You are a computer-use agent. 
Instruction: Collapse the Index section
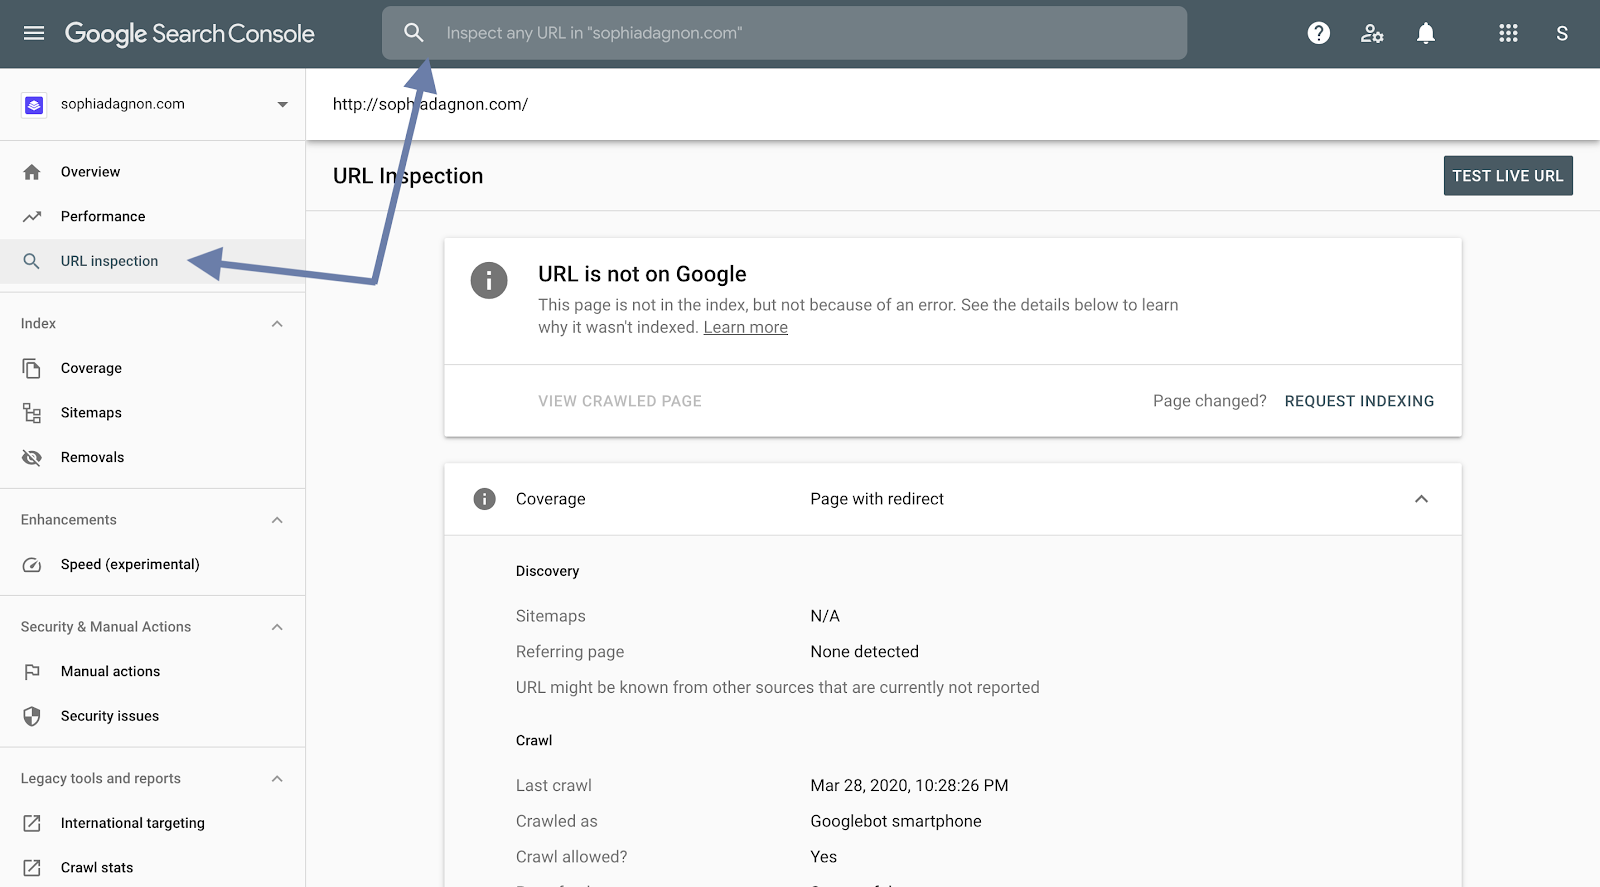tap(277, 324)
